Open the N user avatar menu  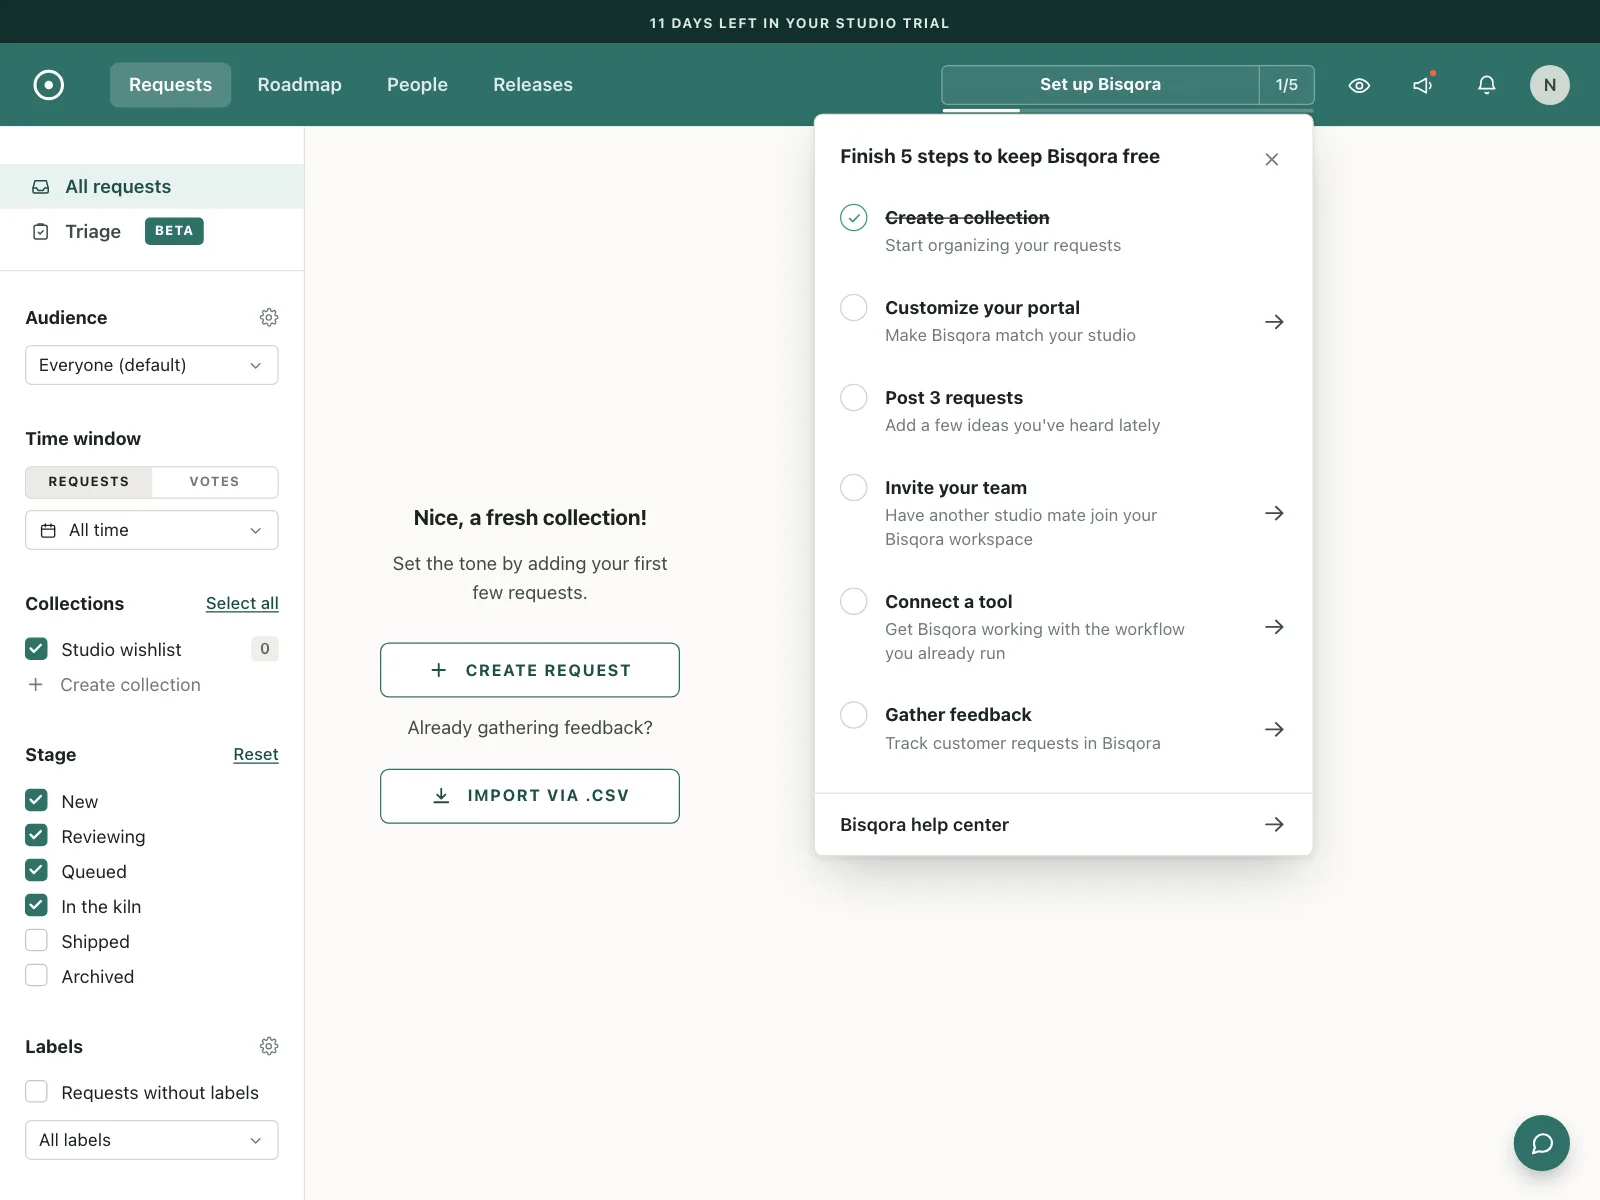click(1549, 85)
